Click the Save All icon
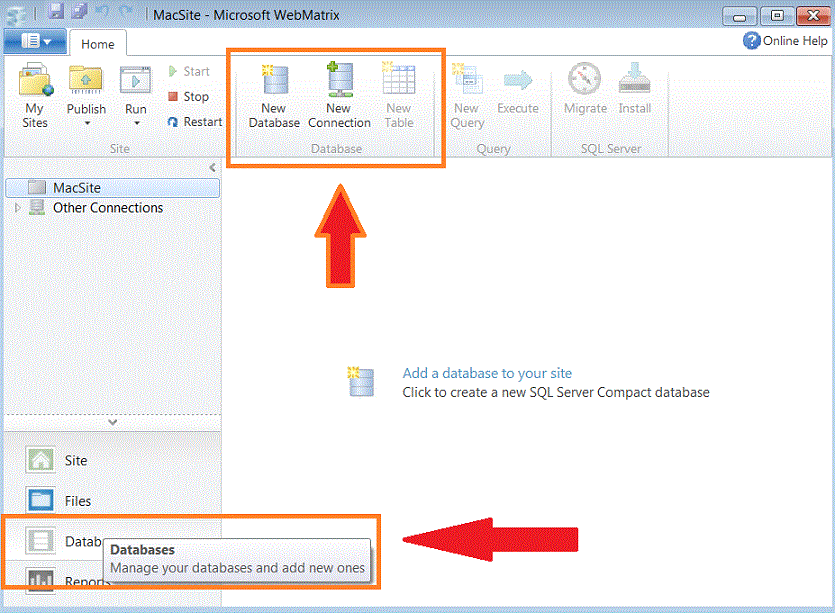Viewport: 835px width, 613px height. click(x=79, y=11)
